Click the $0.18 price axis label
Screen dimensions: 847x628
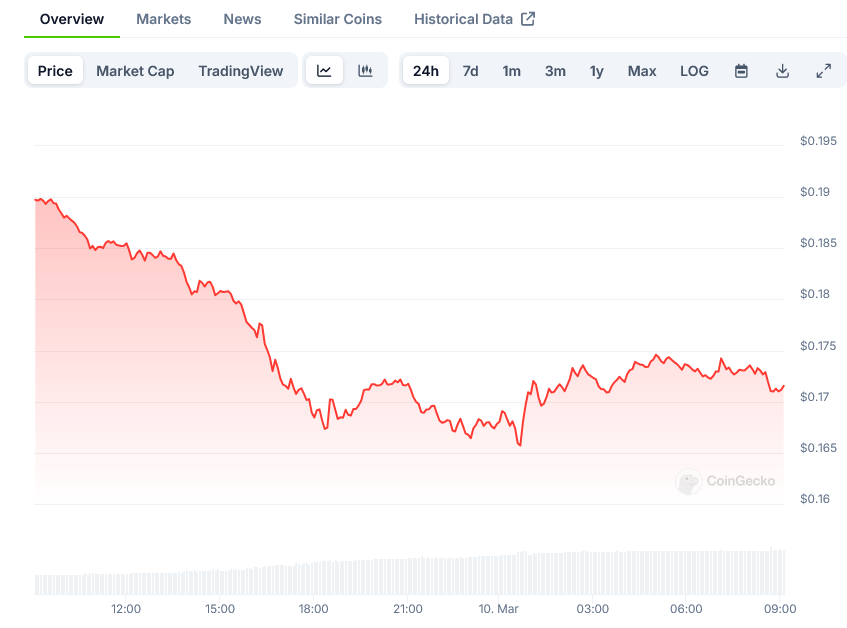(x=815, y=294)
